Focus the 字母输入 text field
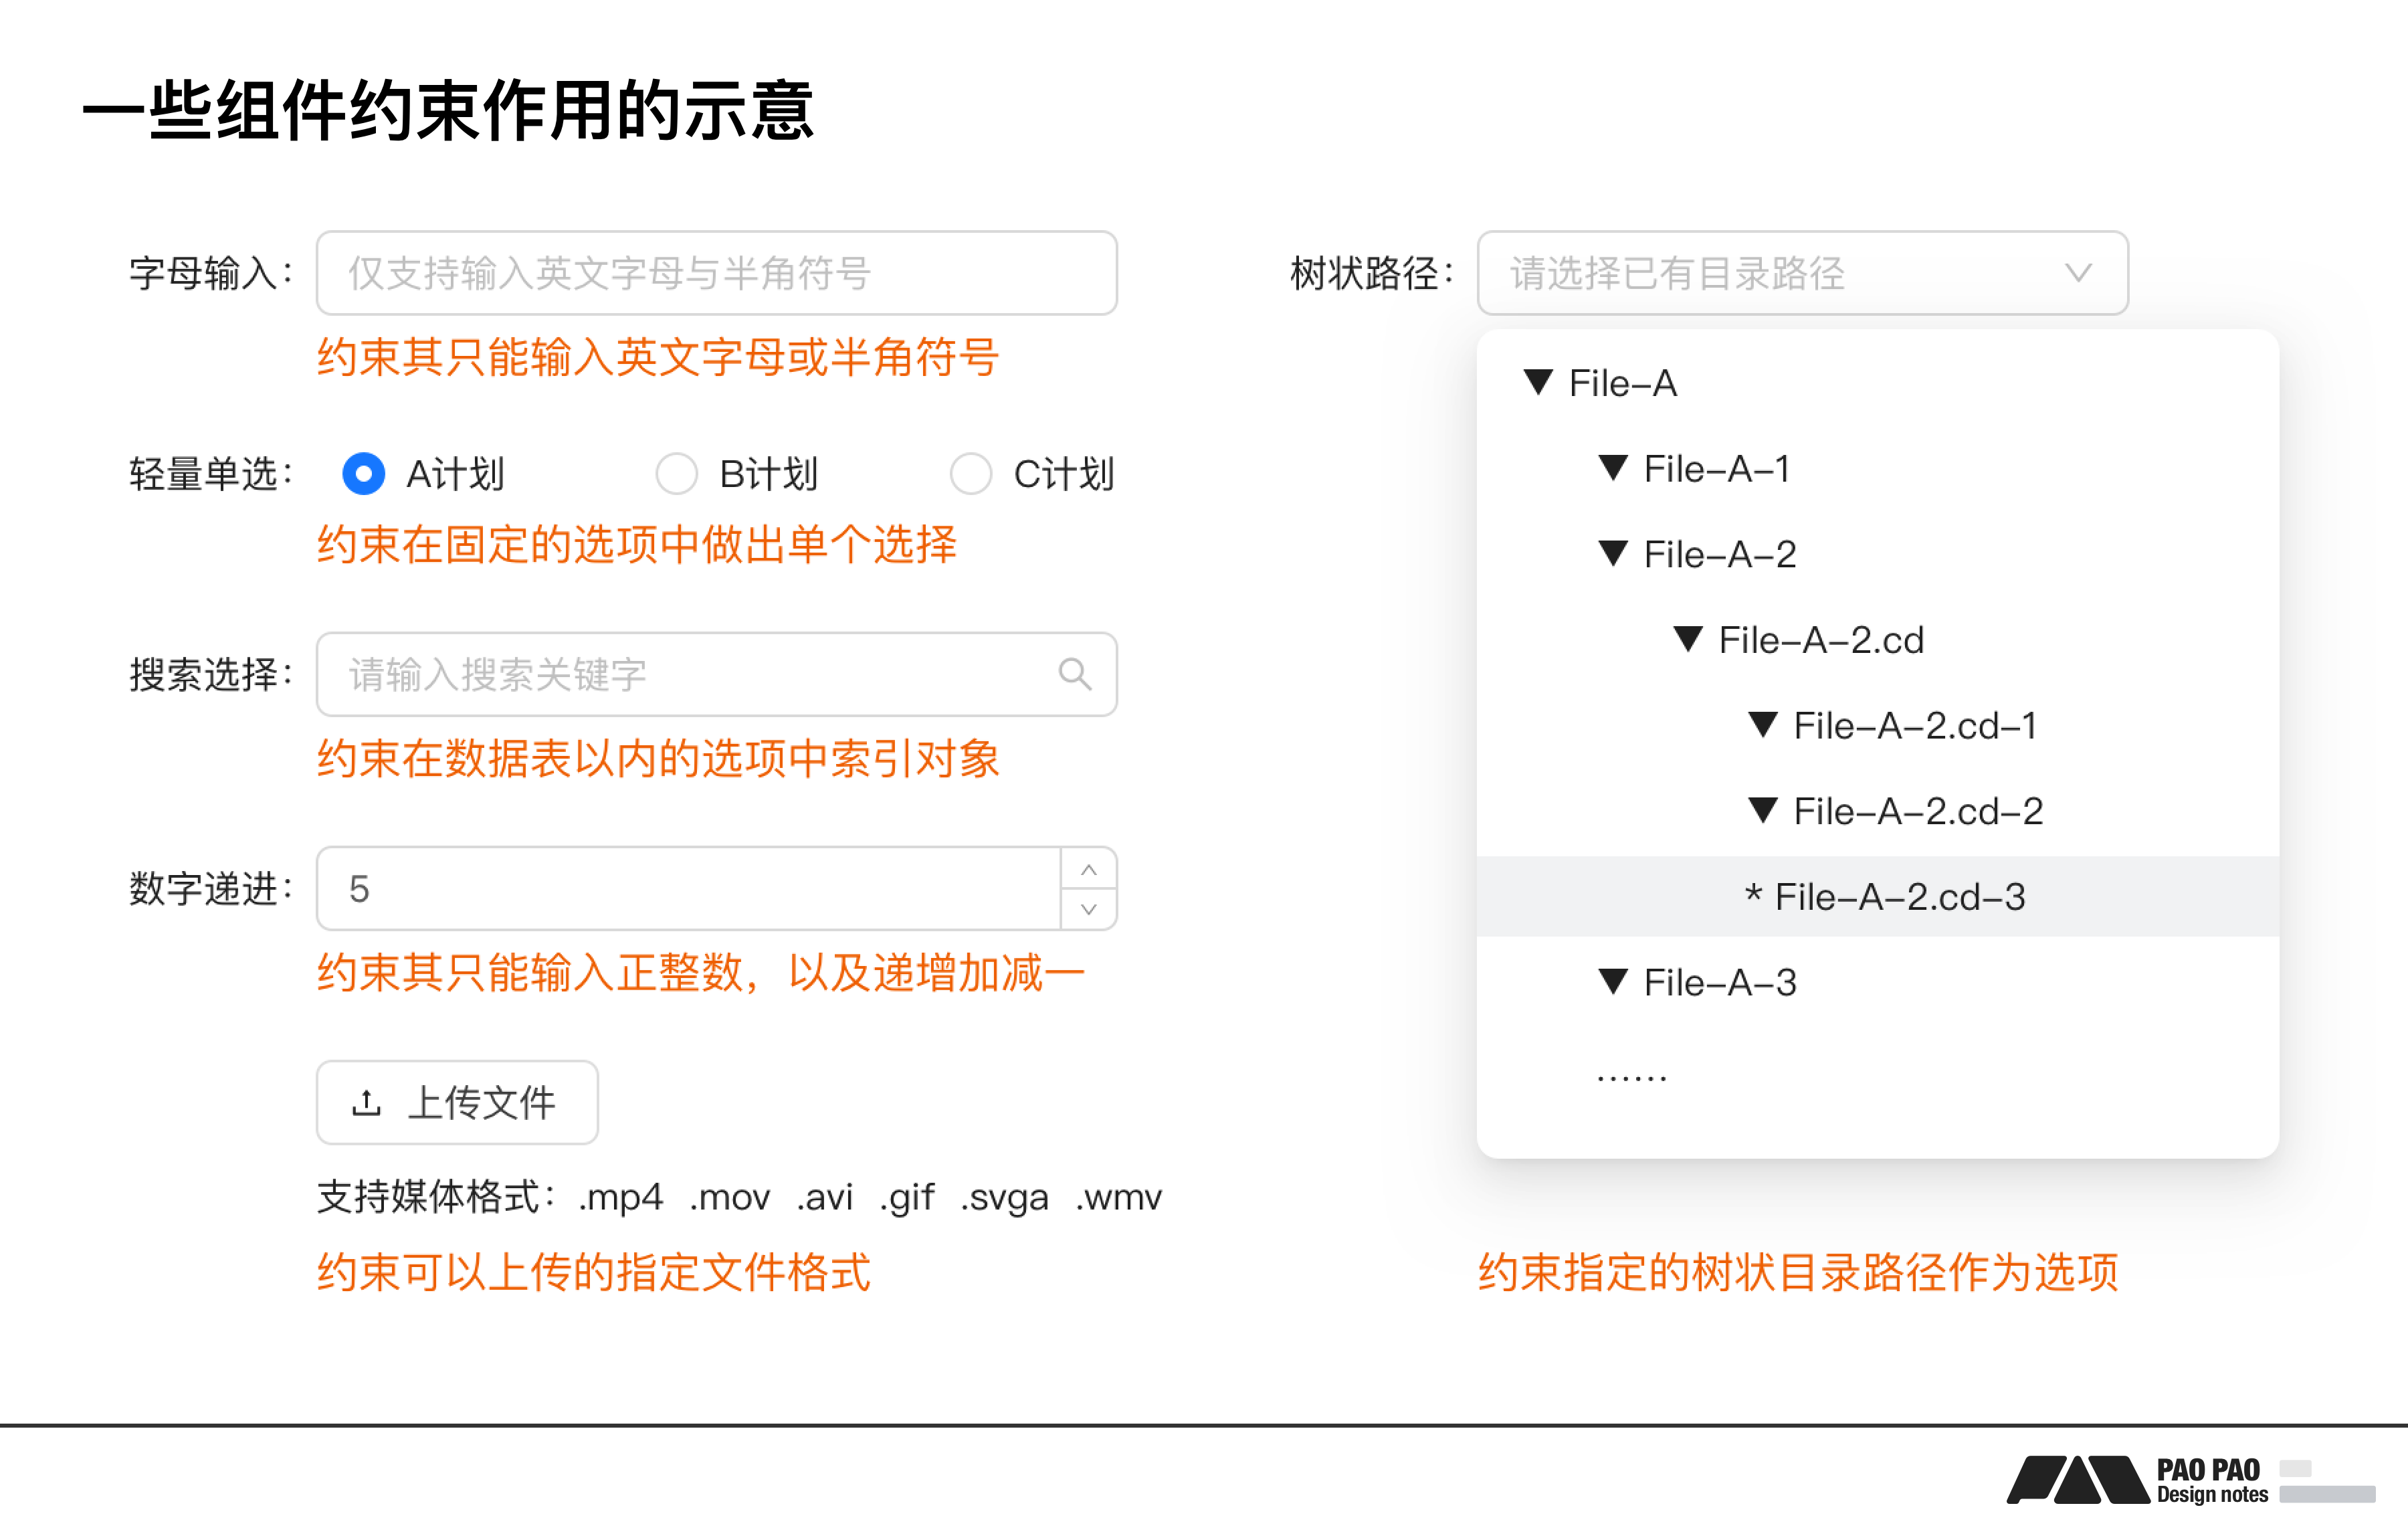The image size is (2408, 1536). click(716, 273)
